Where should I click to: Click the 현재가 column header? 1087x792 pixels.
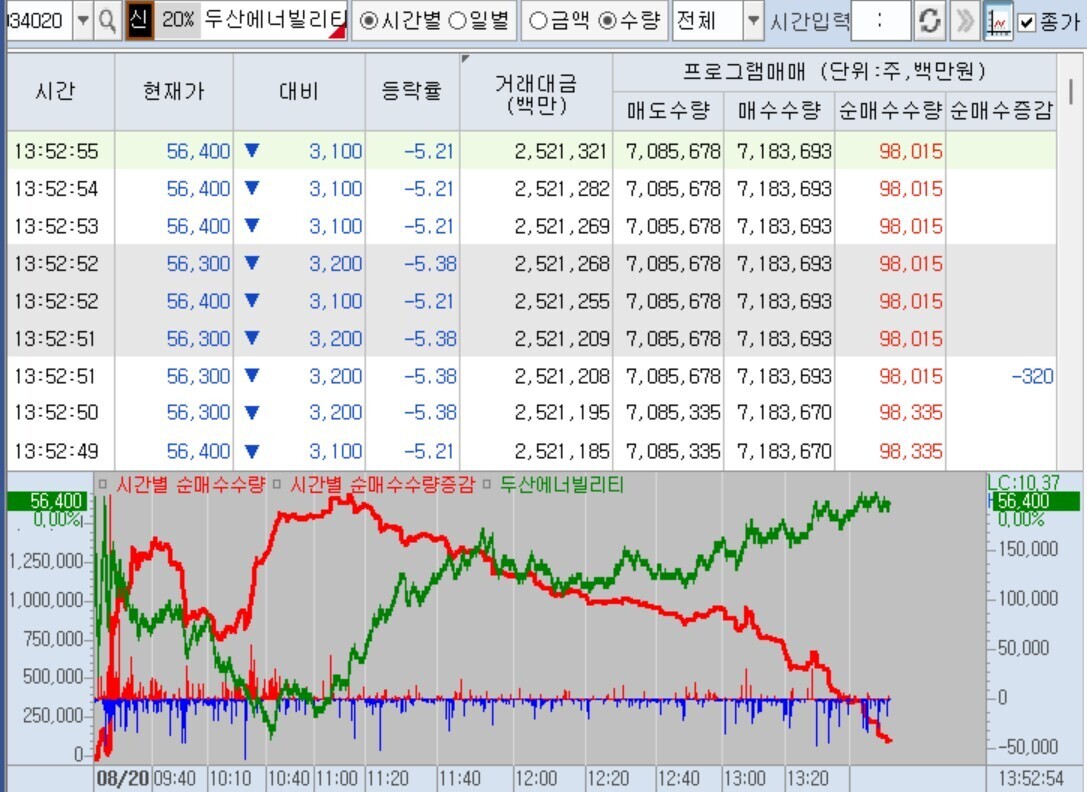(174, 92)
